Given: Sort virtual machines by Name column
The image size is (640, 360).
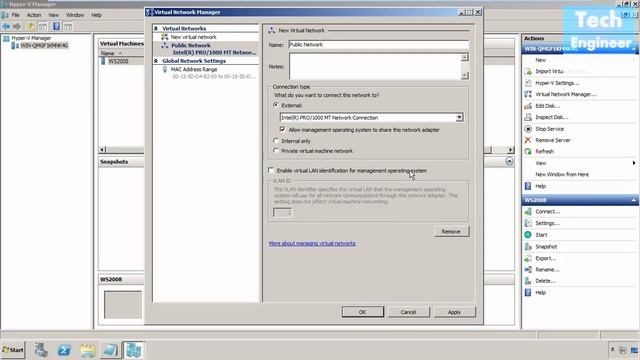Looking at the screenshot, I should [x=108, y=53].
